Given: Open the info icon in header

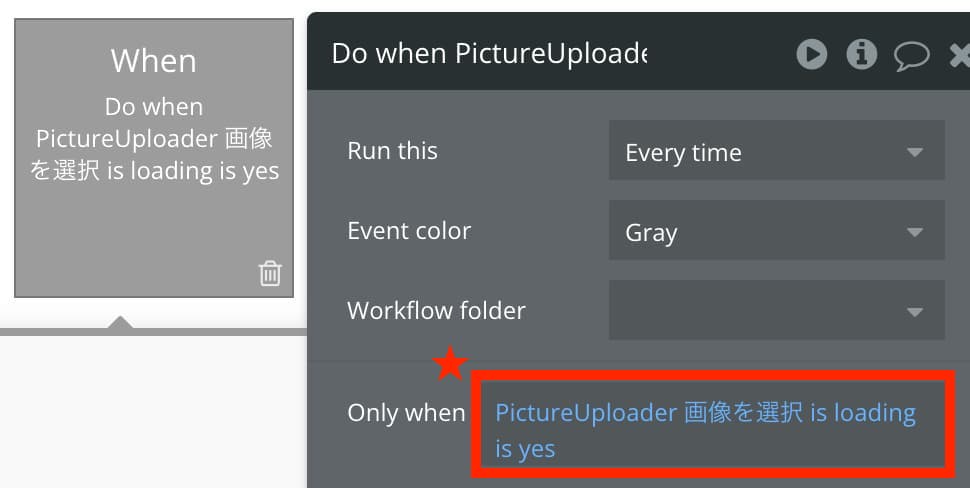Looking at the screenshot, I should coord(862,54).
